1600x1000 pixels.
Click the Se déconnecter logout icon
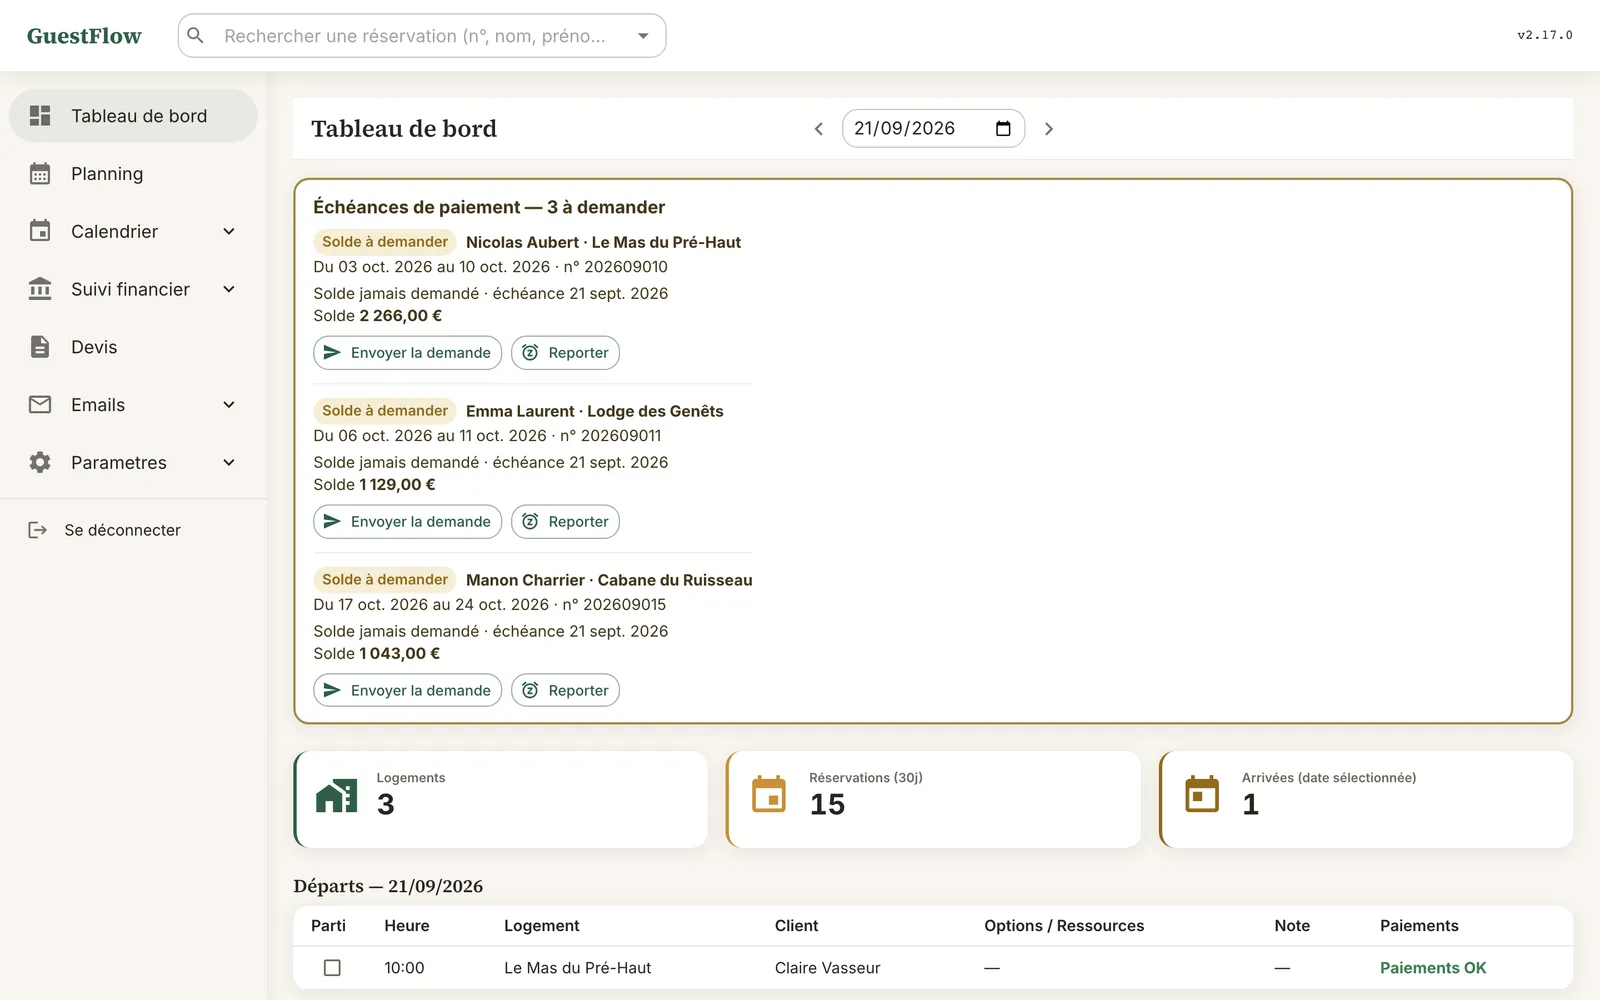tap(38, 530)
